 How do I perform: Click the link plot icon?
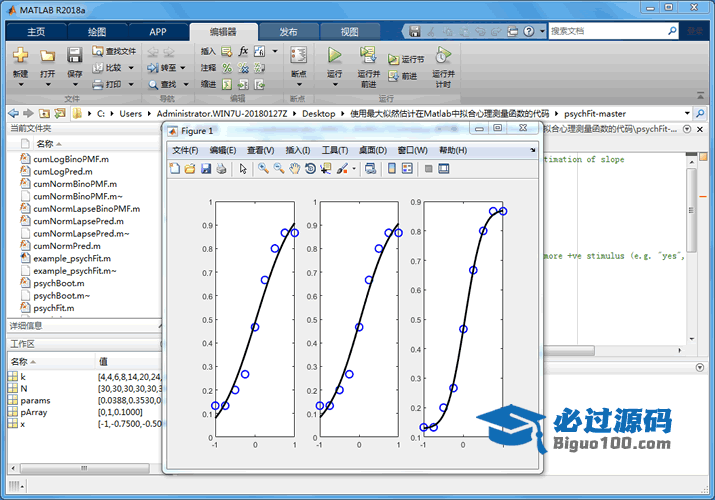pos(371,169)
